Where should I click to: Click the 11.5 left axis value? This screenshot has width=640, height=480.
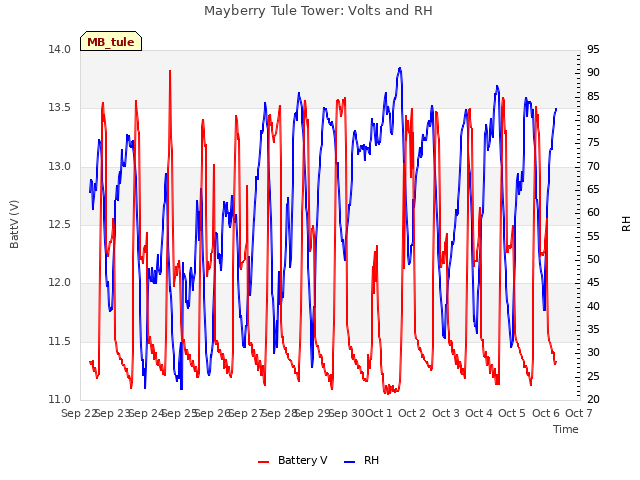[x=60, y=341]
